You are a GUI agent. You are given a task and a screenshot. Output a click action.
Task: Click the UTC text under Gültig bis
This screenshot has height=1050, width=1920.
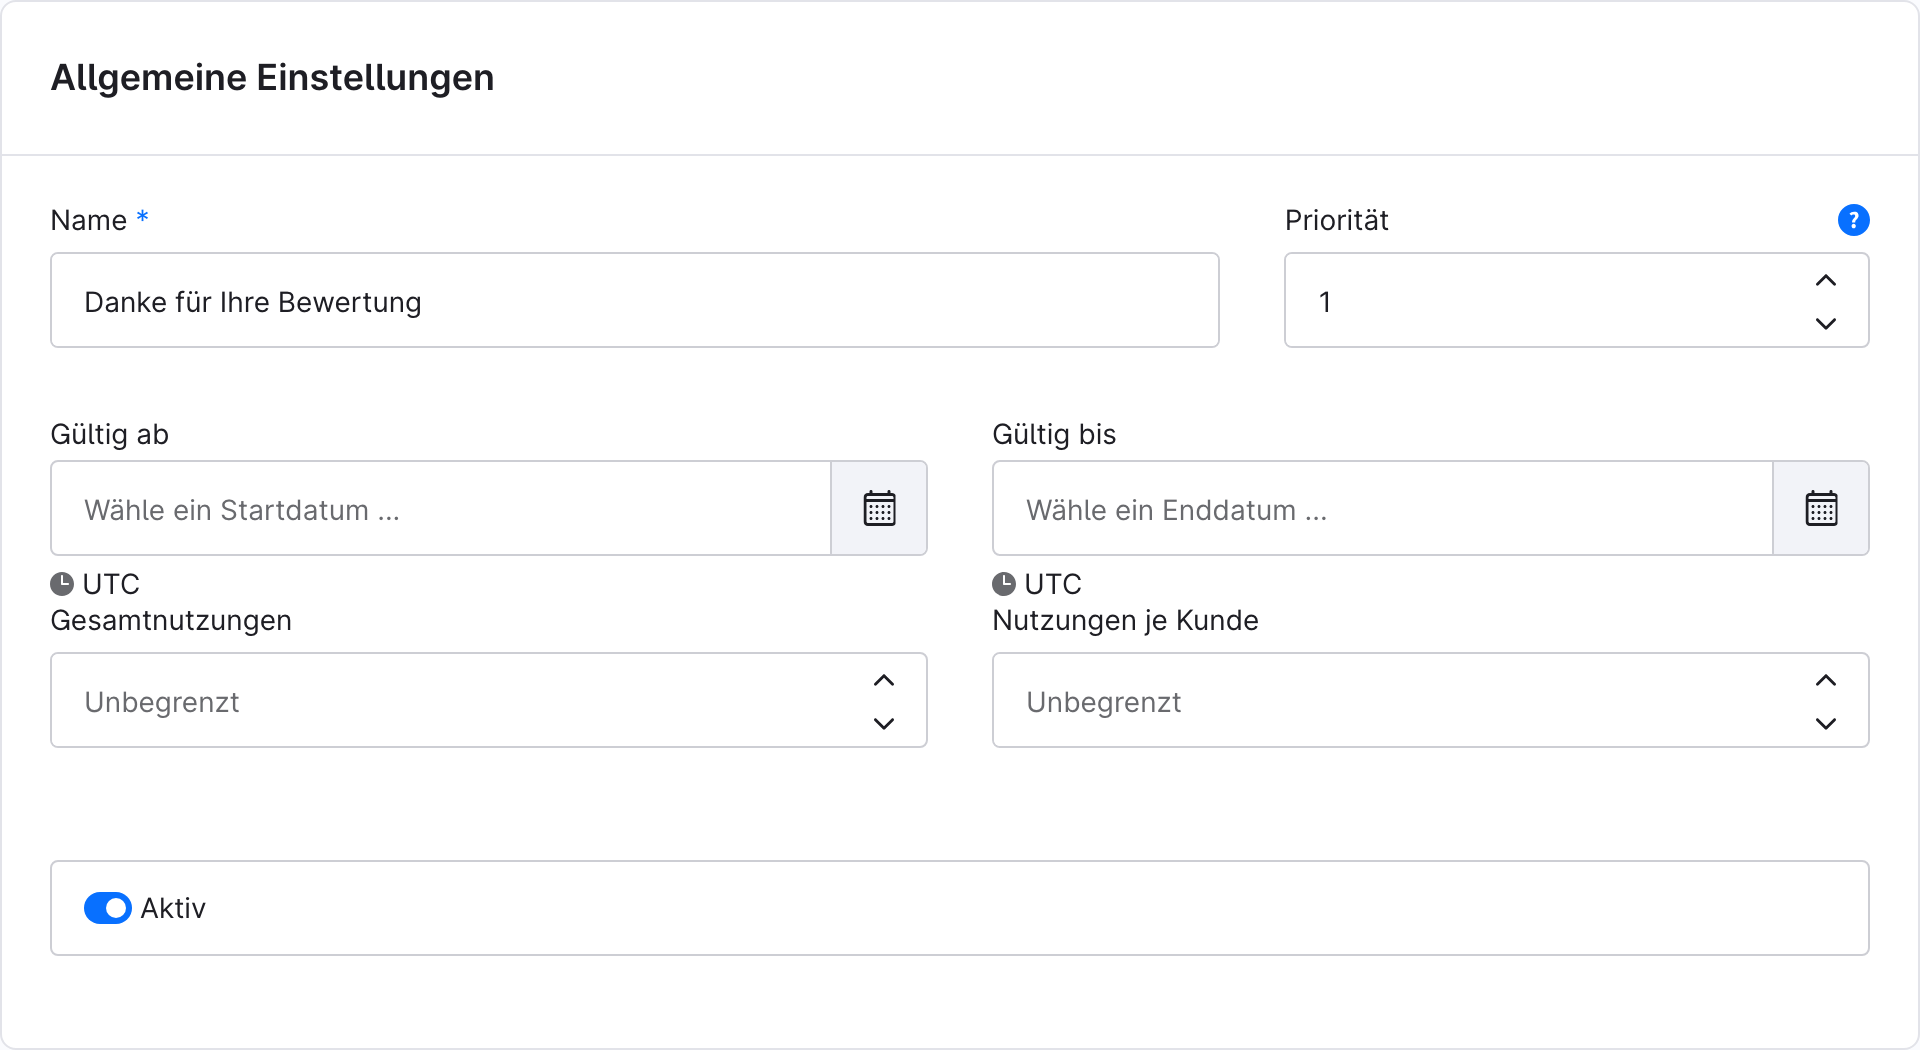pyautogui.click(x=1053, y=584)
